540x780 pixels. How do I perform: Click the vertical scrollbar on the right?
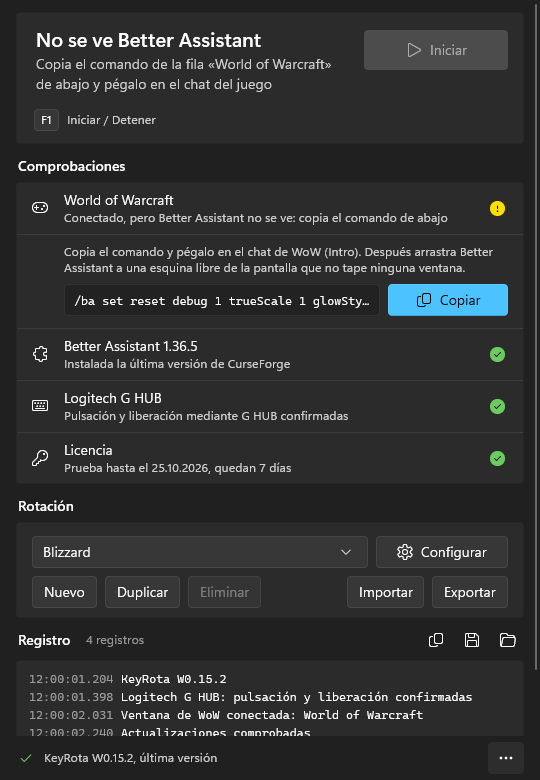tap(536, 336)
